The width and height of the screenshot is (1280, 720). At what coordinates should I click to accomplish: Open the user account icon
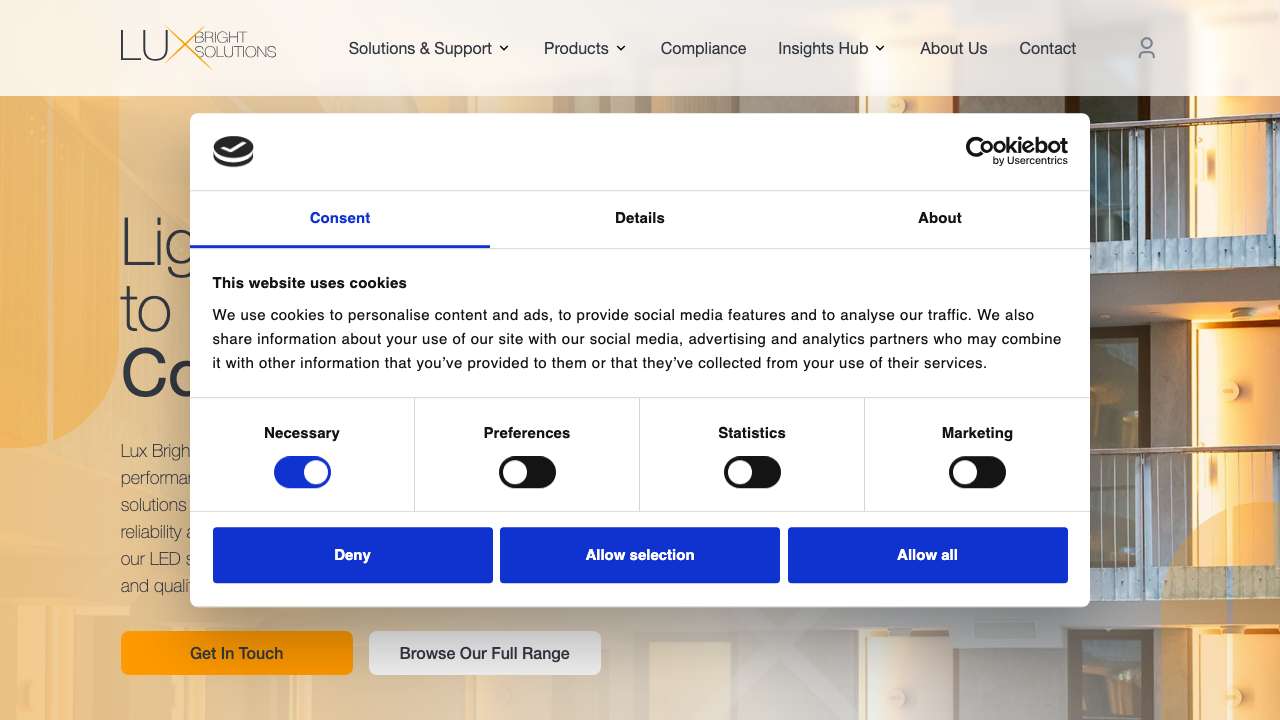click(x=1146, y=47)
